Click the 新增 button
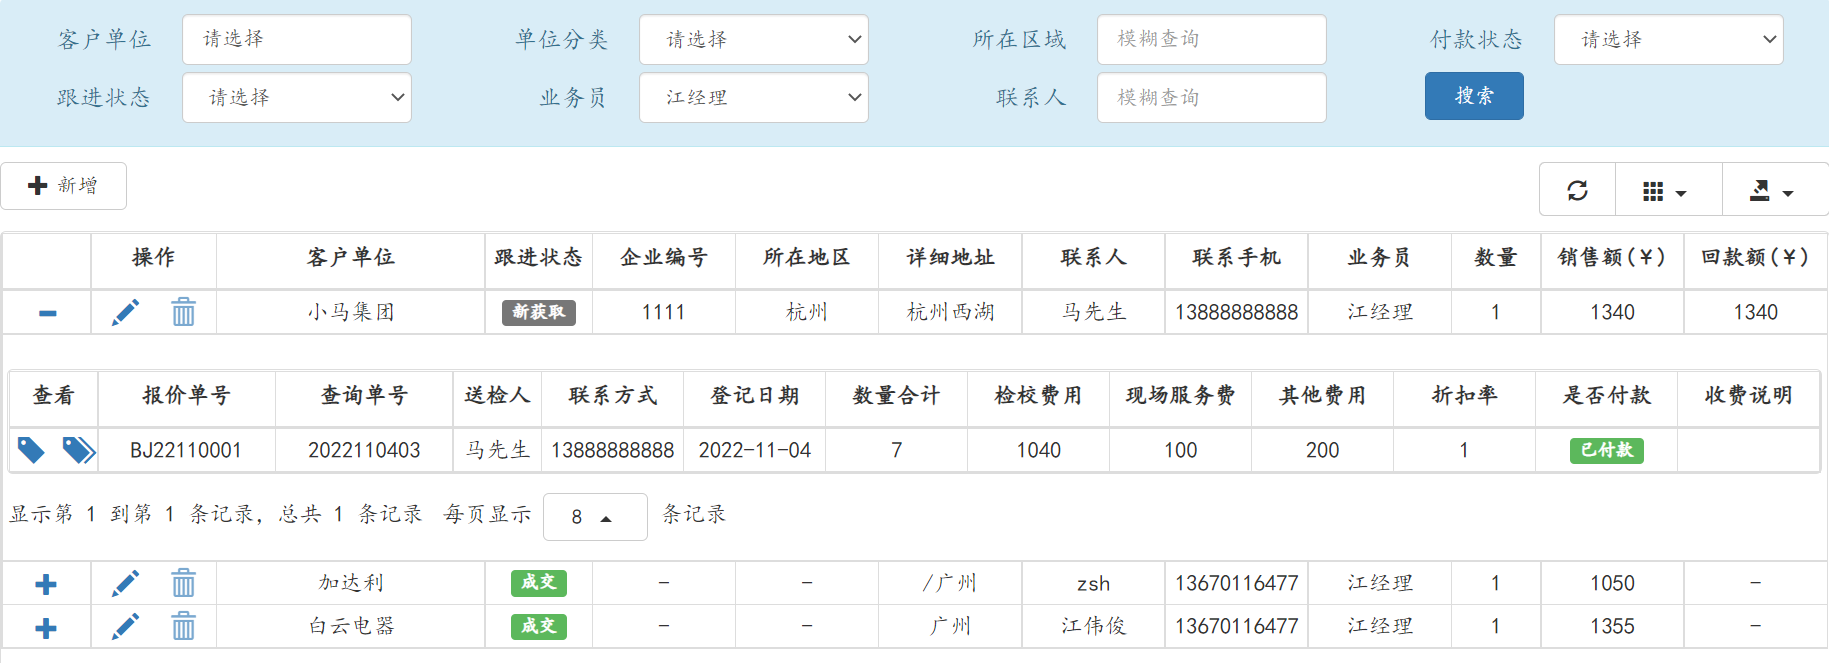This screenshot has height=663, width=1829. click(x=64, y=186)
